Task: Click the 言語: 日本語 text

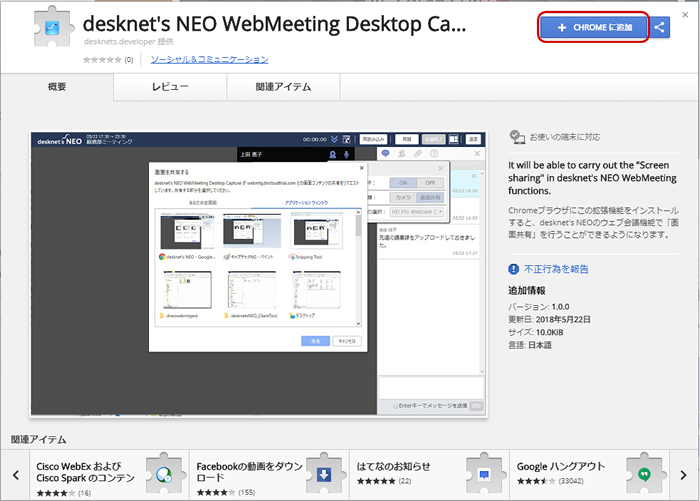Action: pyautogui.click(x=530, y=345)
